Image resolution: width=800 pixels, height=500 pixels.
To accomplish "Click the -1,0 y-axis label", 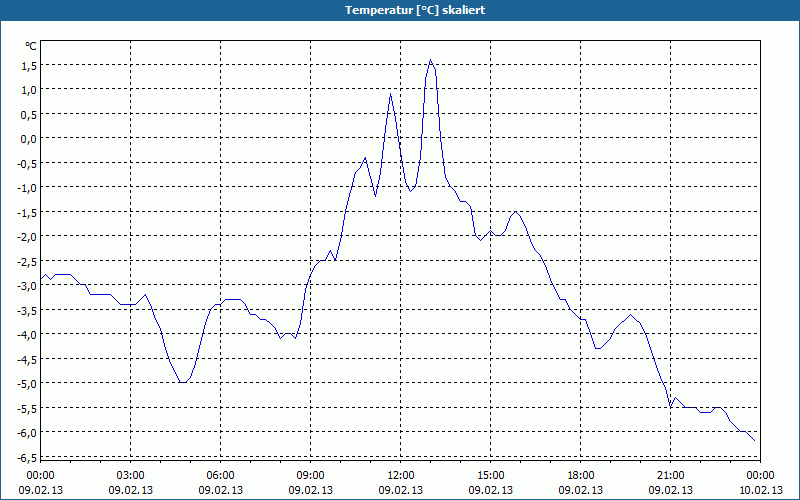I will click(27, 188).
